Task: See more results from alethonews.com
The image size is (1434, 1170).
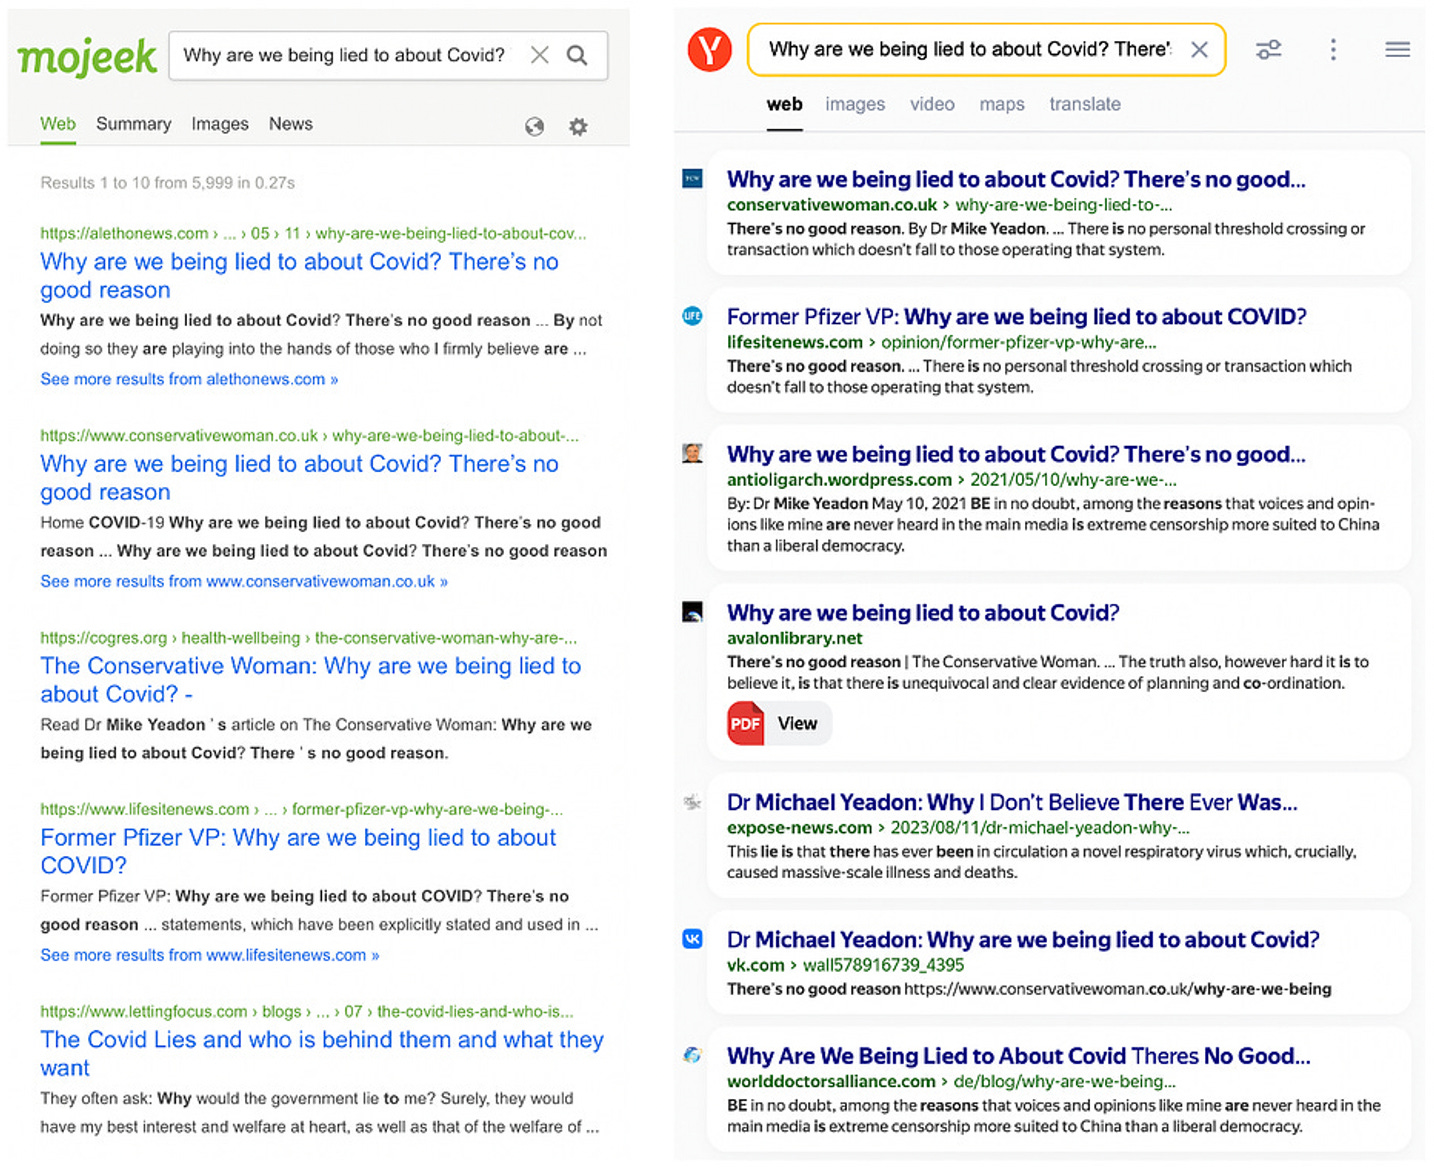Action: point(189,379)
